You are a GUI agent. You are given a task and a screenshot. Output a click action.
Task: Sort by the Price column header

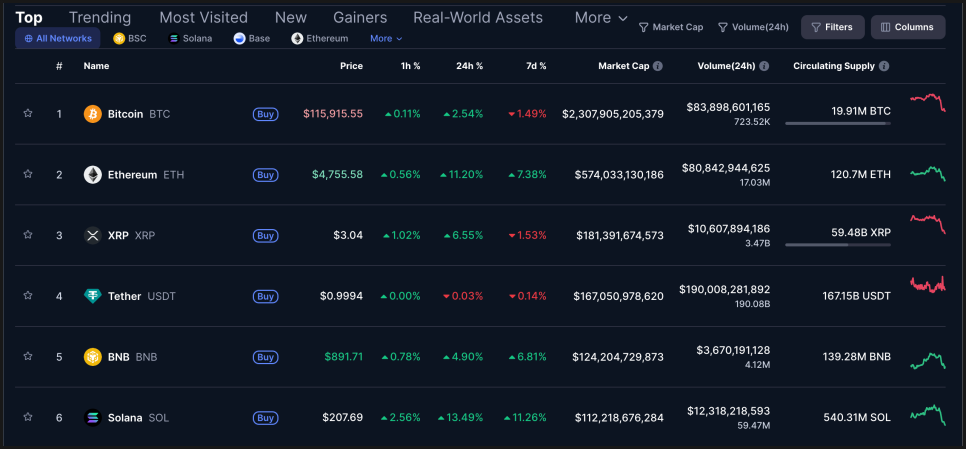(x=351, y=66)
